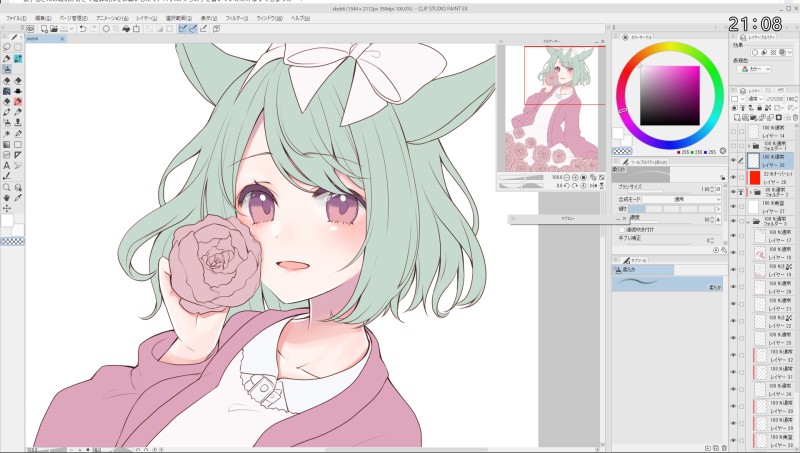
Task: Select the Auto select magic wand tool
Action: (x=7, y=134)
